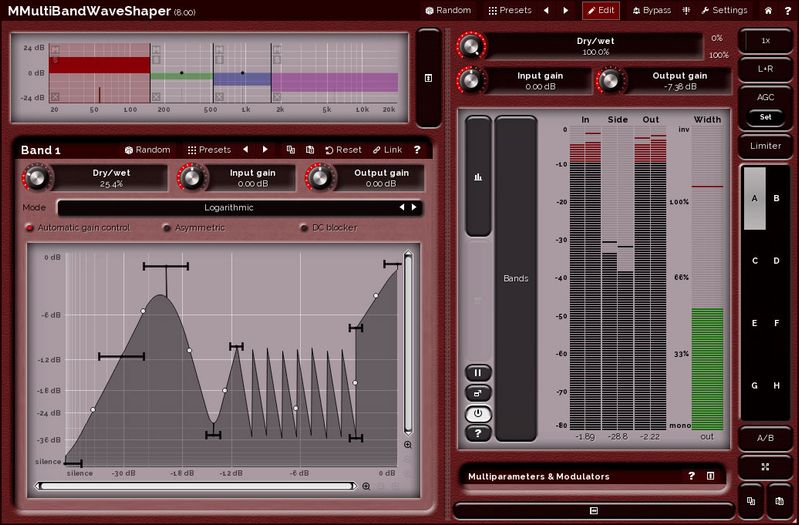Screen dimensions: 800x525
Task: Toggle the AGC button
Action: click(x=765, y=97)
